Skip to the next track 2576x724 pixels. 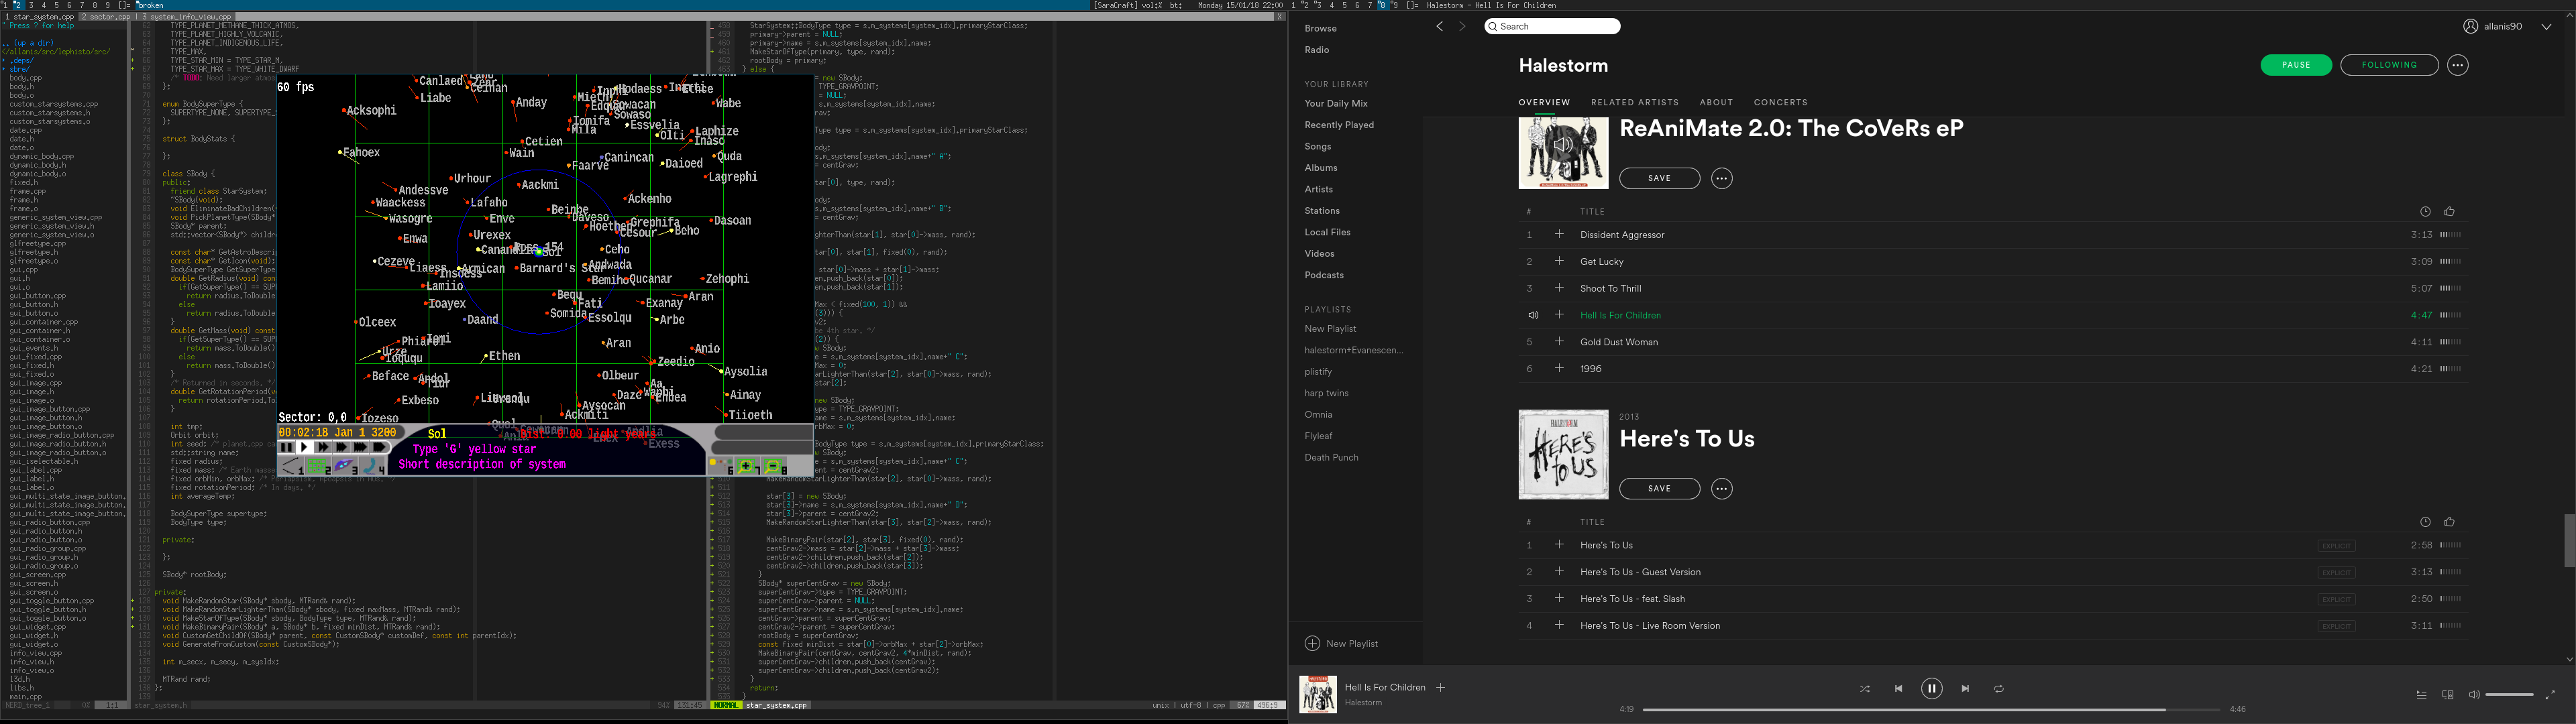1965,689
